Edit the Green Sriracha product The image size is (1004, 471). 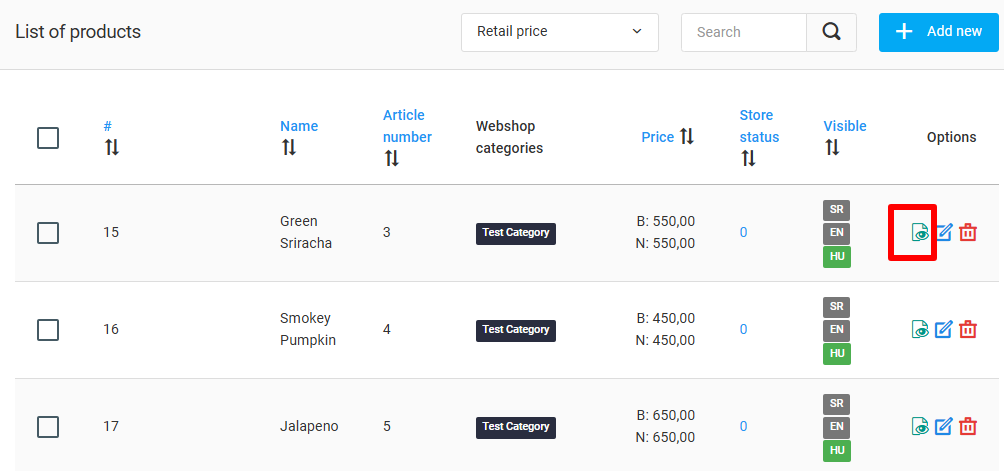pyautogui.click(x=944, y=232)
